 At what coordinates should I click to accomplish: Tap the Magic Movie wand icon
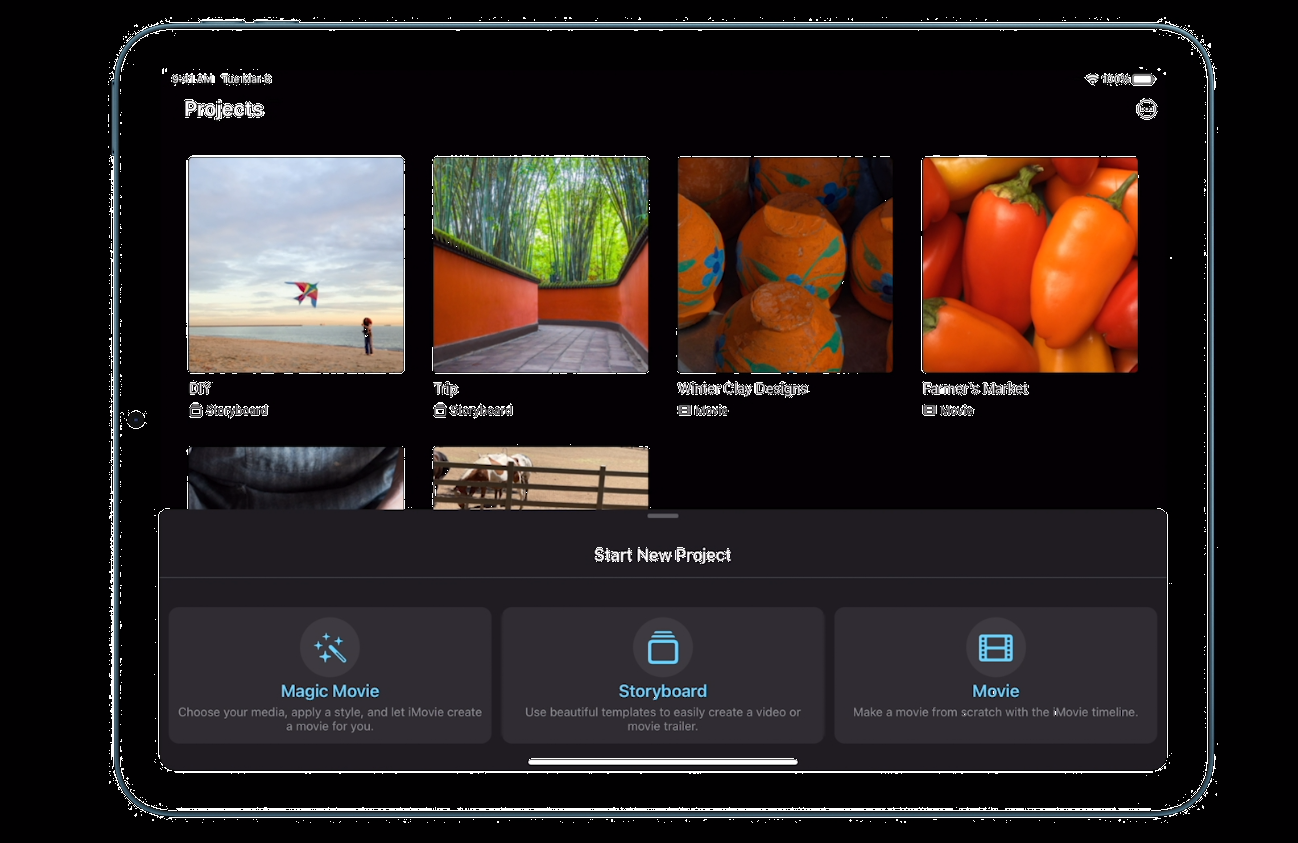point(330,648)
